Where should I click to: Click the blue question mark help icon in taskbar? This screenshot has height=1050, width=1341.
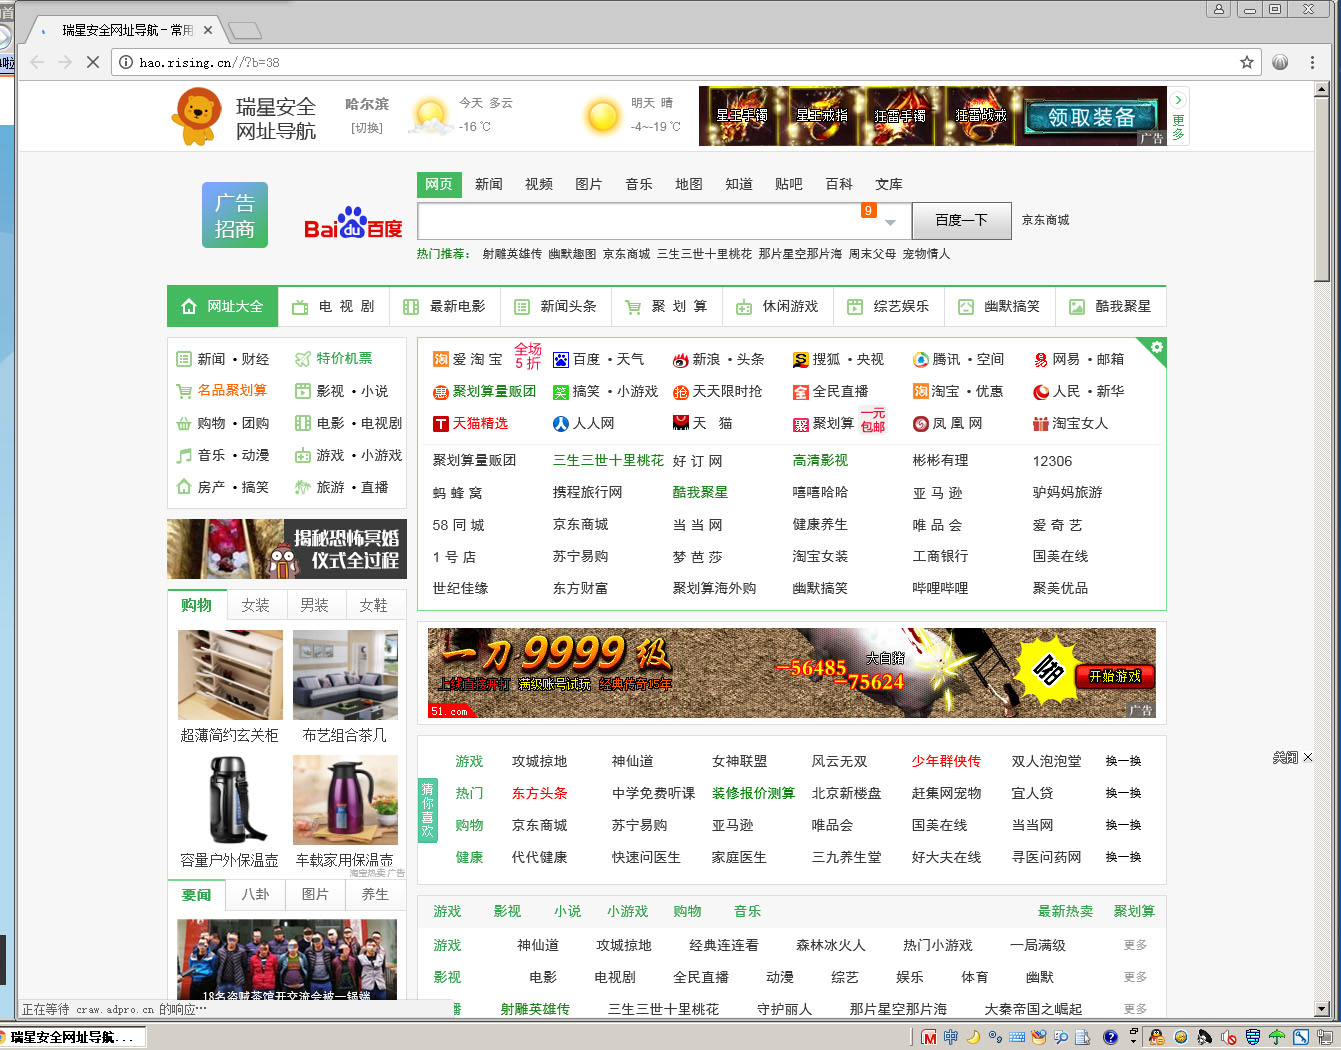[1110, 1037]
